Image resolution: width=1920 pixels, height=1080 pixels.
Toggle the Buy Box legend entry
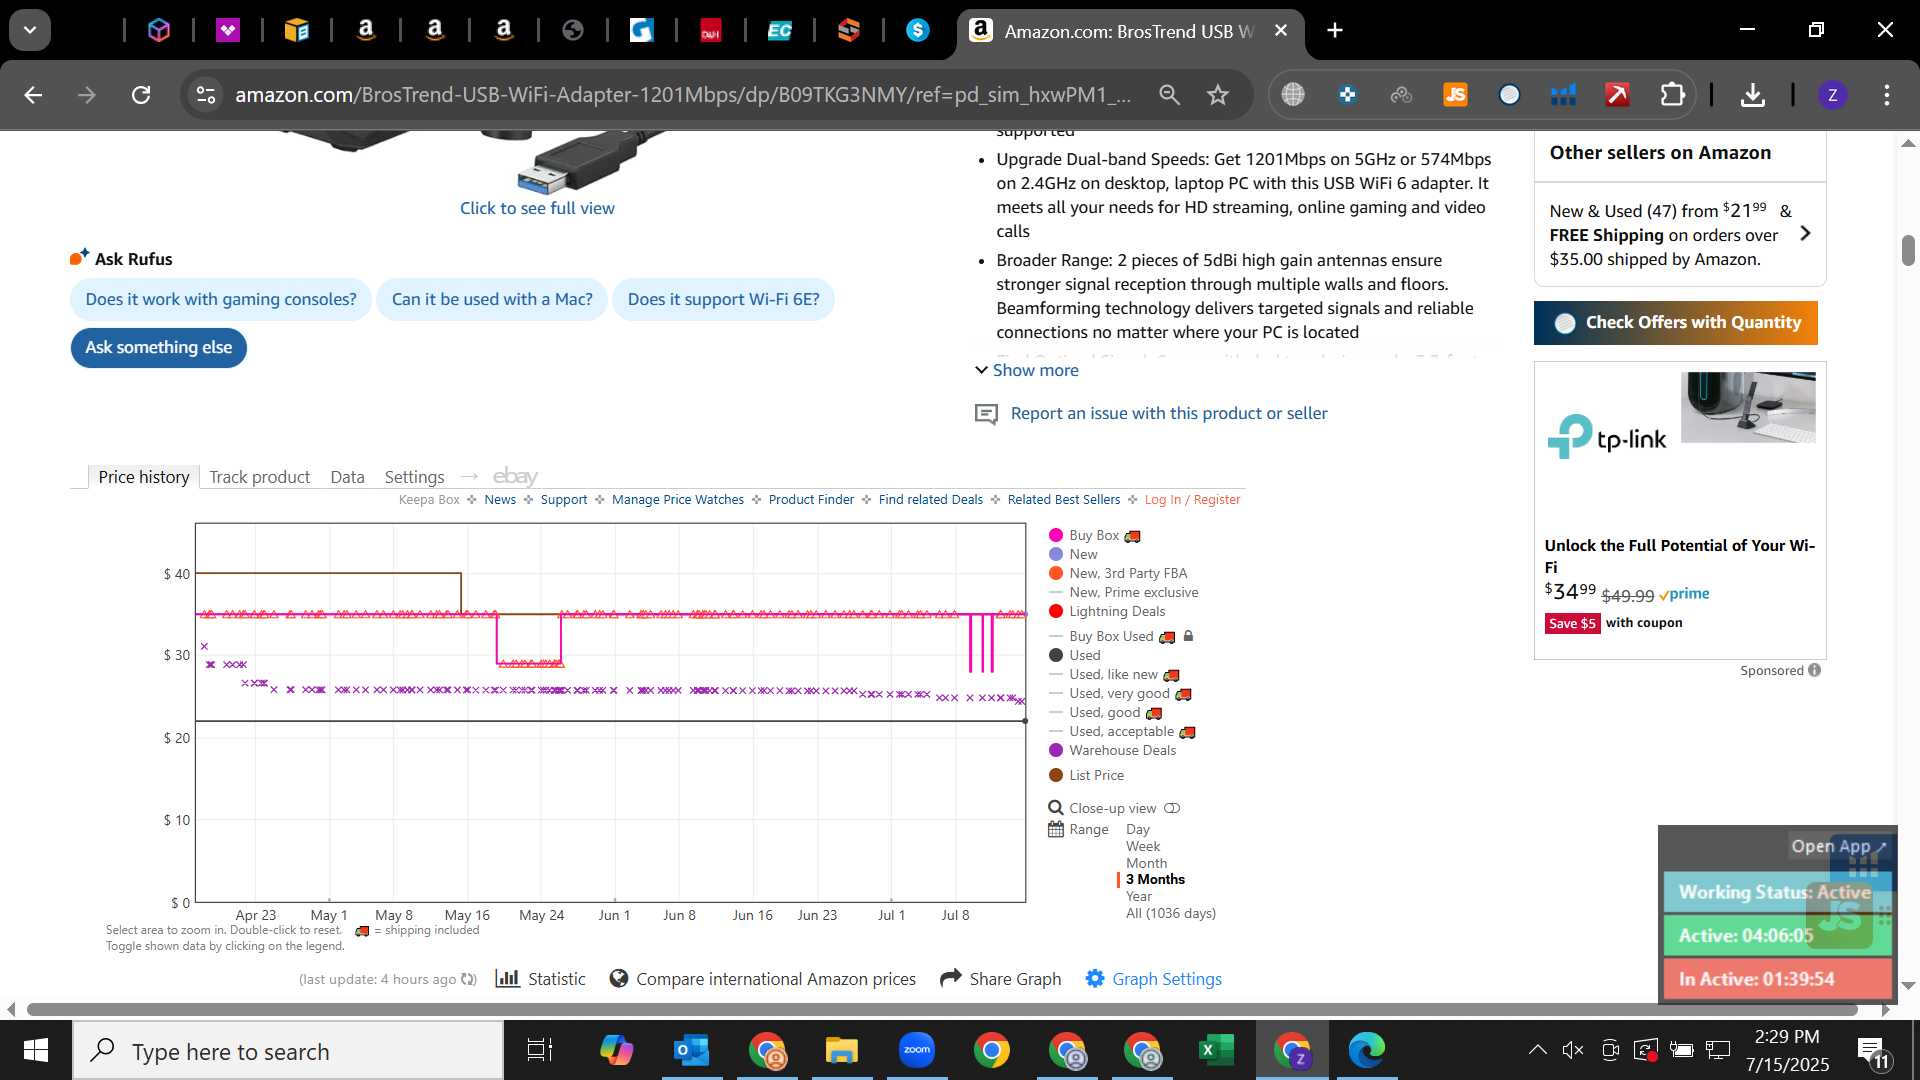1094,536
